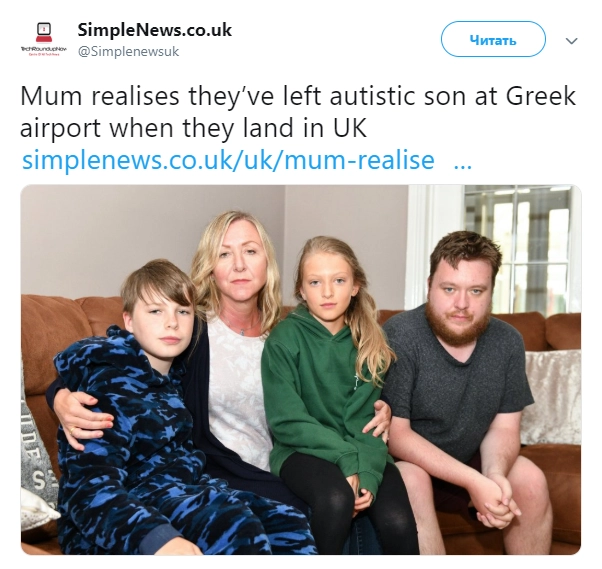Select the tweet text line ending with UK
The width and height of the screenshot is (602, 569).
(x=194, y=128)
